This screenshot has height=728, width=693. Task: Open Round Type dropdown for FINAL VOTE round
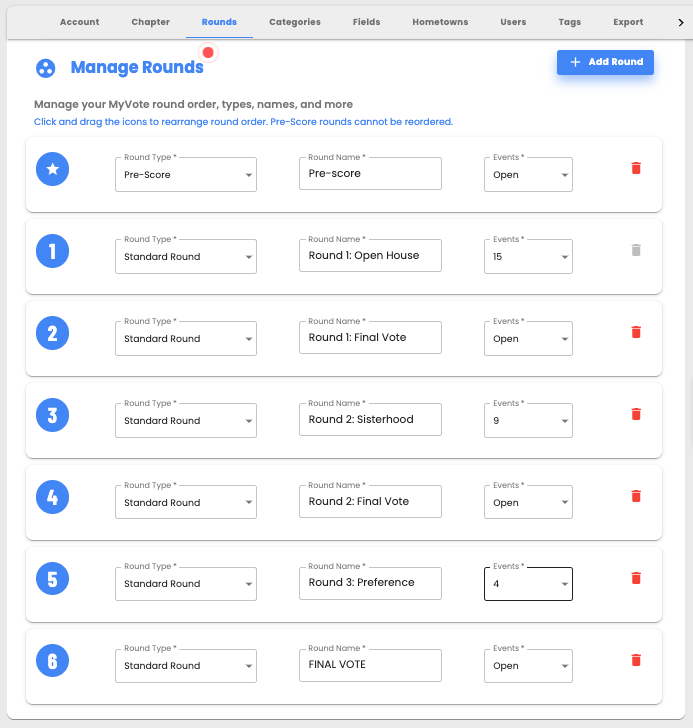click(186, 665)
